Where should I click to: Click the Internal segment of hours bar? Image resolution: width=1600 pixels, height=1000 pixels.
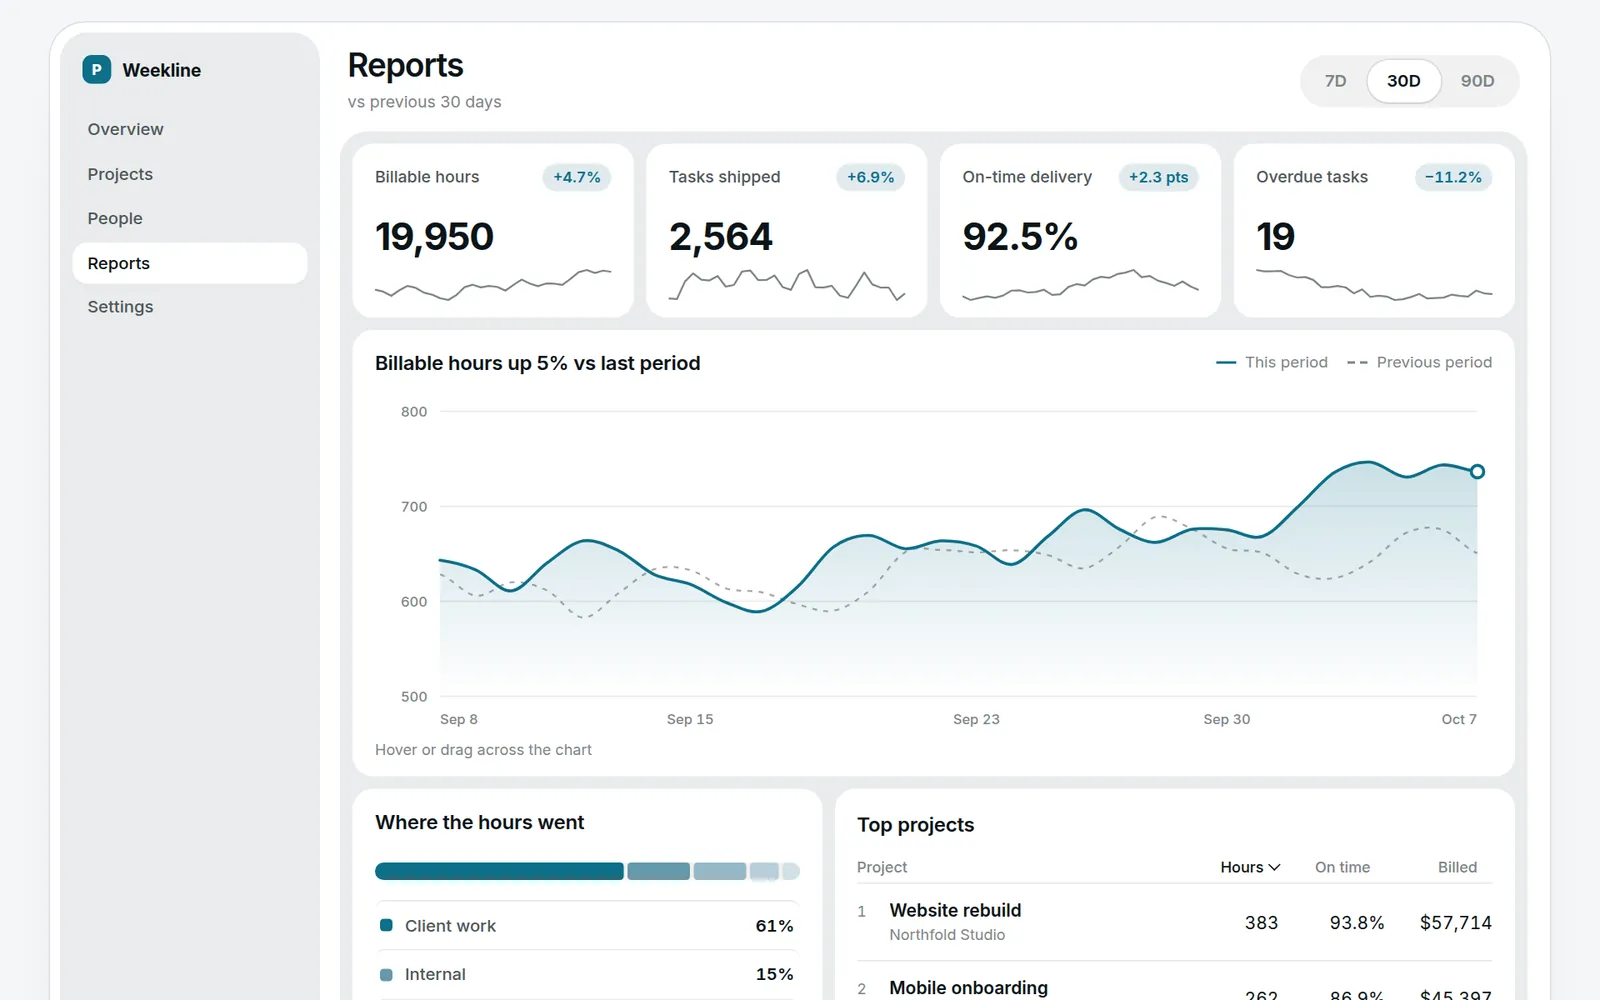pos(658,871)
